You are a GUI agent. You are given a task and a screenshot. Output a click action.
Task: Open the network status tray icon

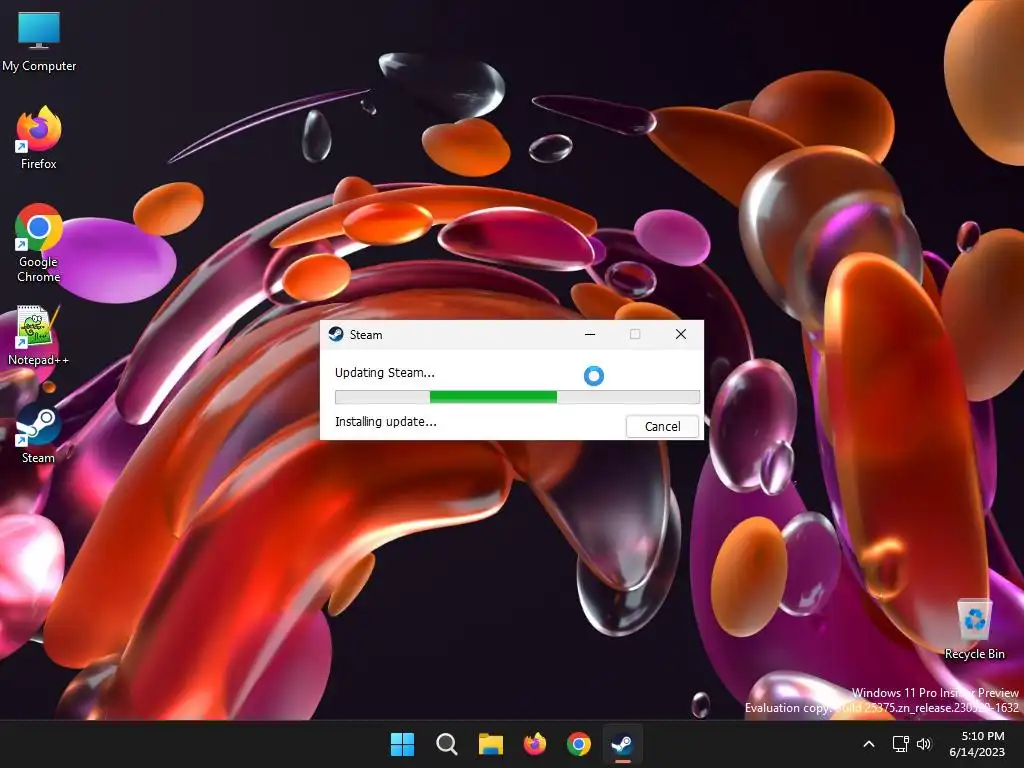[901, 744]
